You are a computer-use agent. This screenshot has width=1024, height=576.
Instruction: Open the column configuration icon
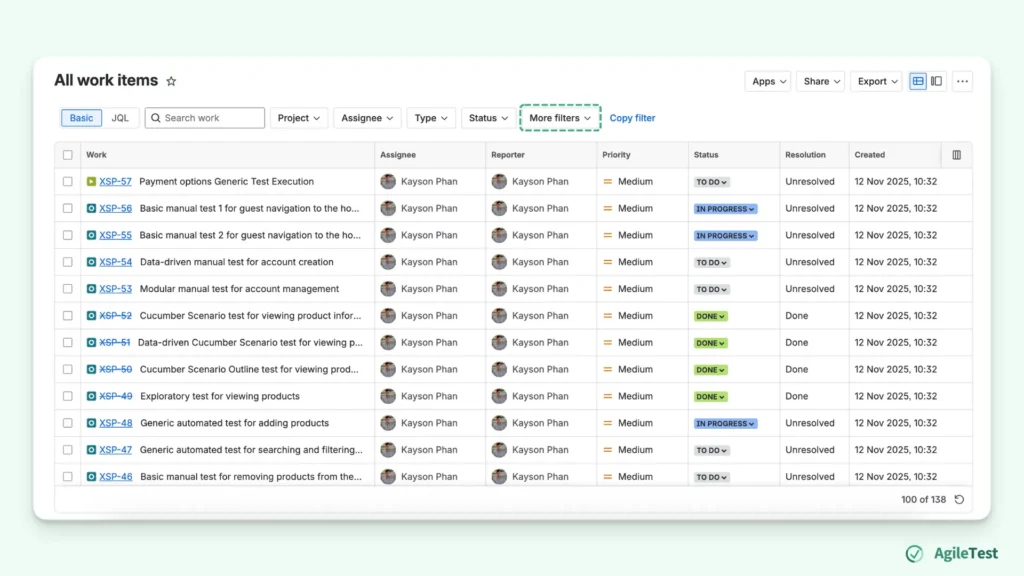coord(956,155)
